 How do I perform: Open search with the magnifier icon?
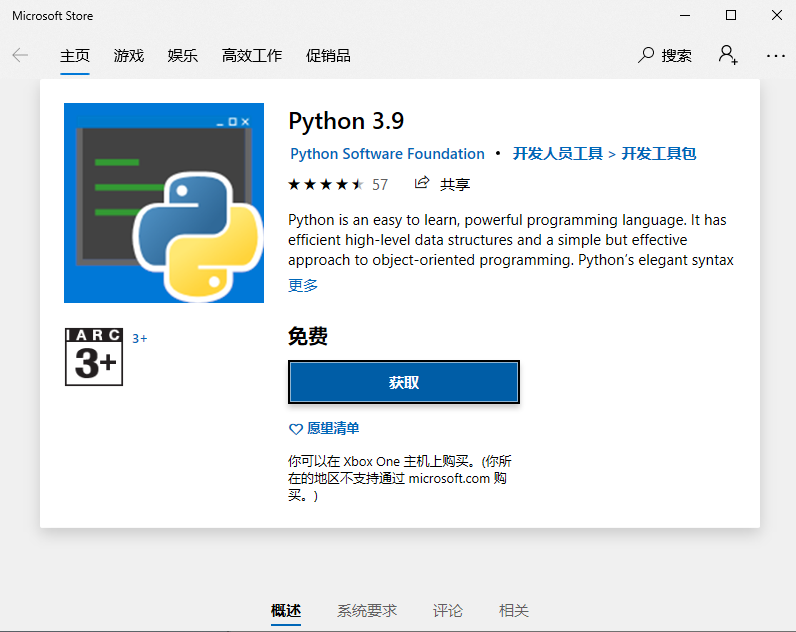[647, 55]
